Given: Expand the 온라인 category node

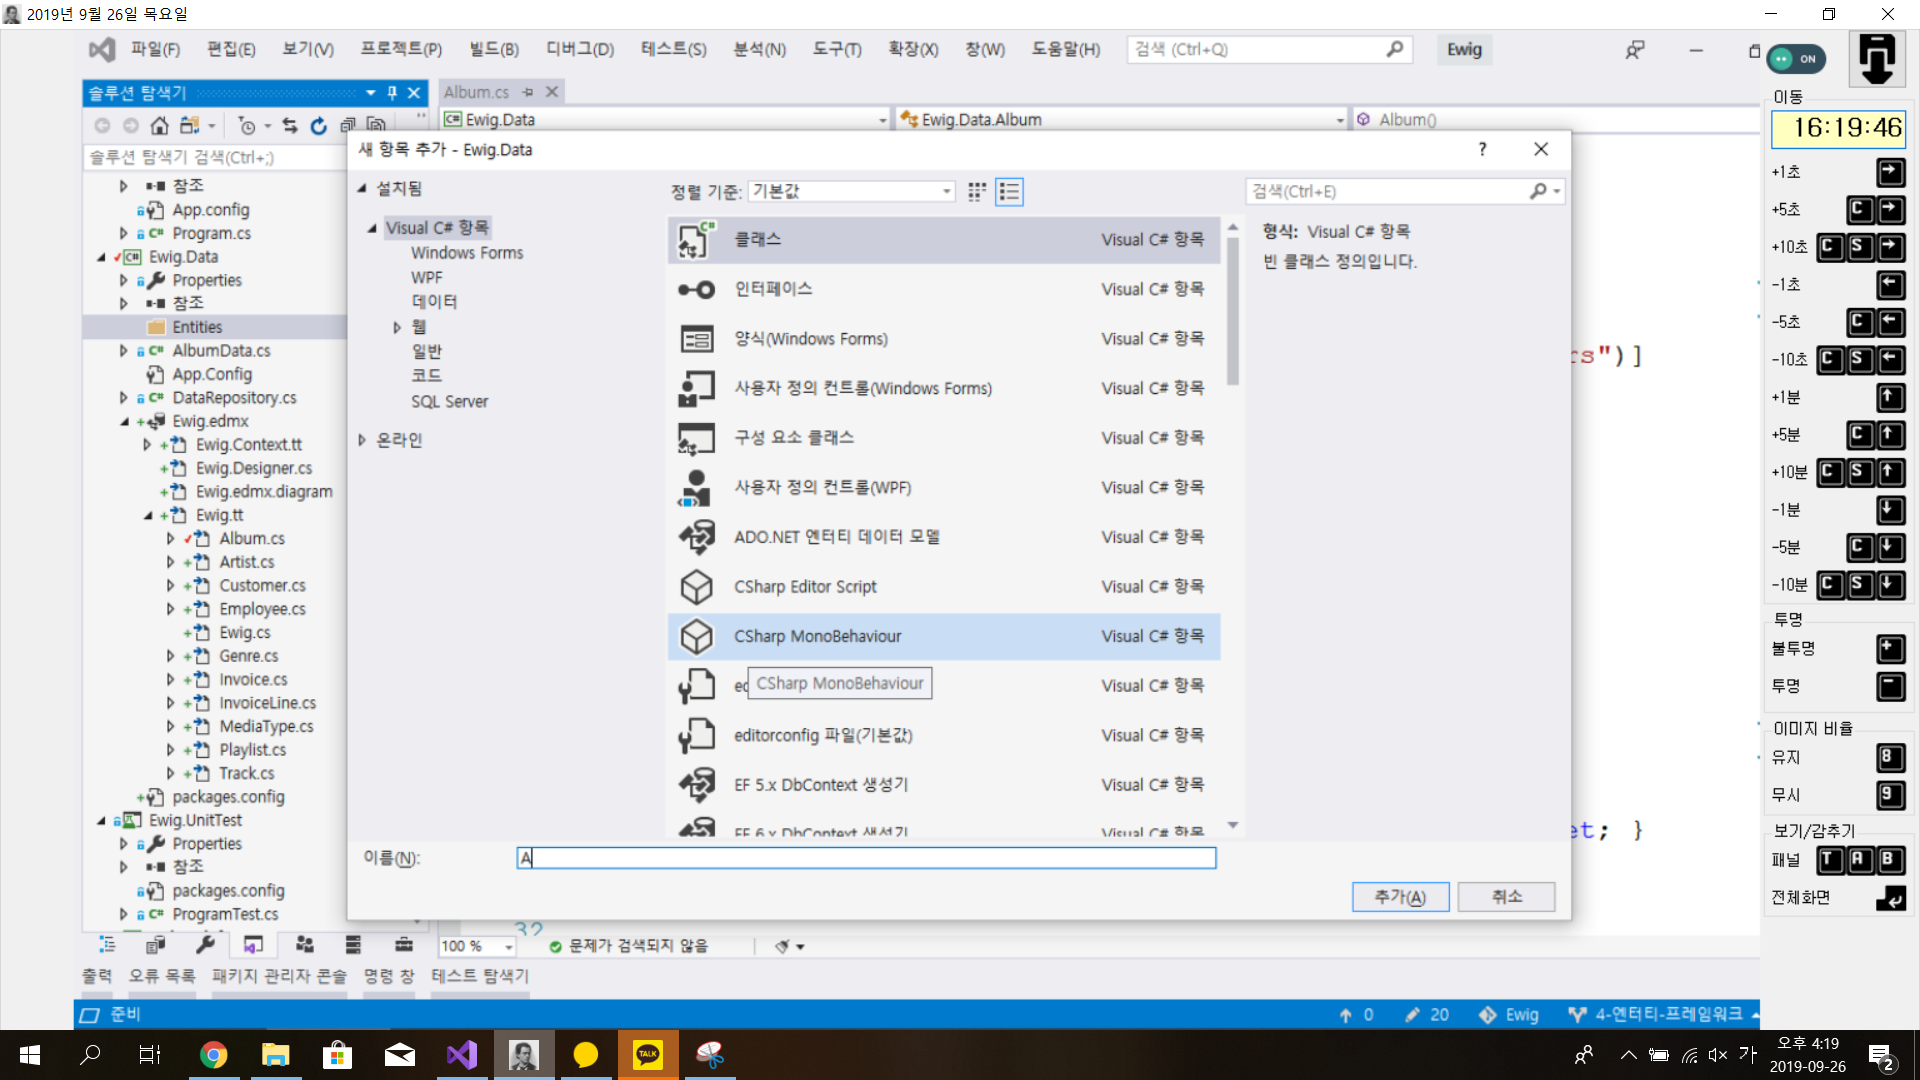Looking at the screenshot, I should (363, 440).
